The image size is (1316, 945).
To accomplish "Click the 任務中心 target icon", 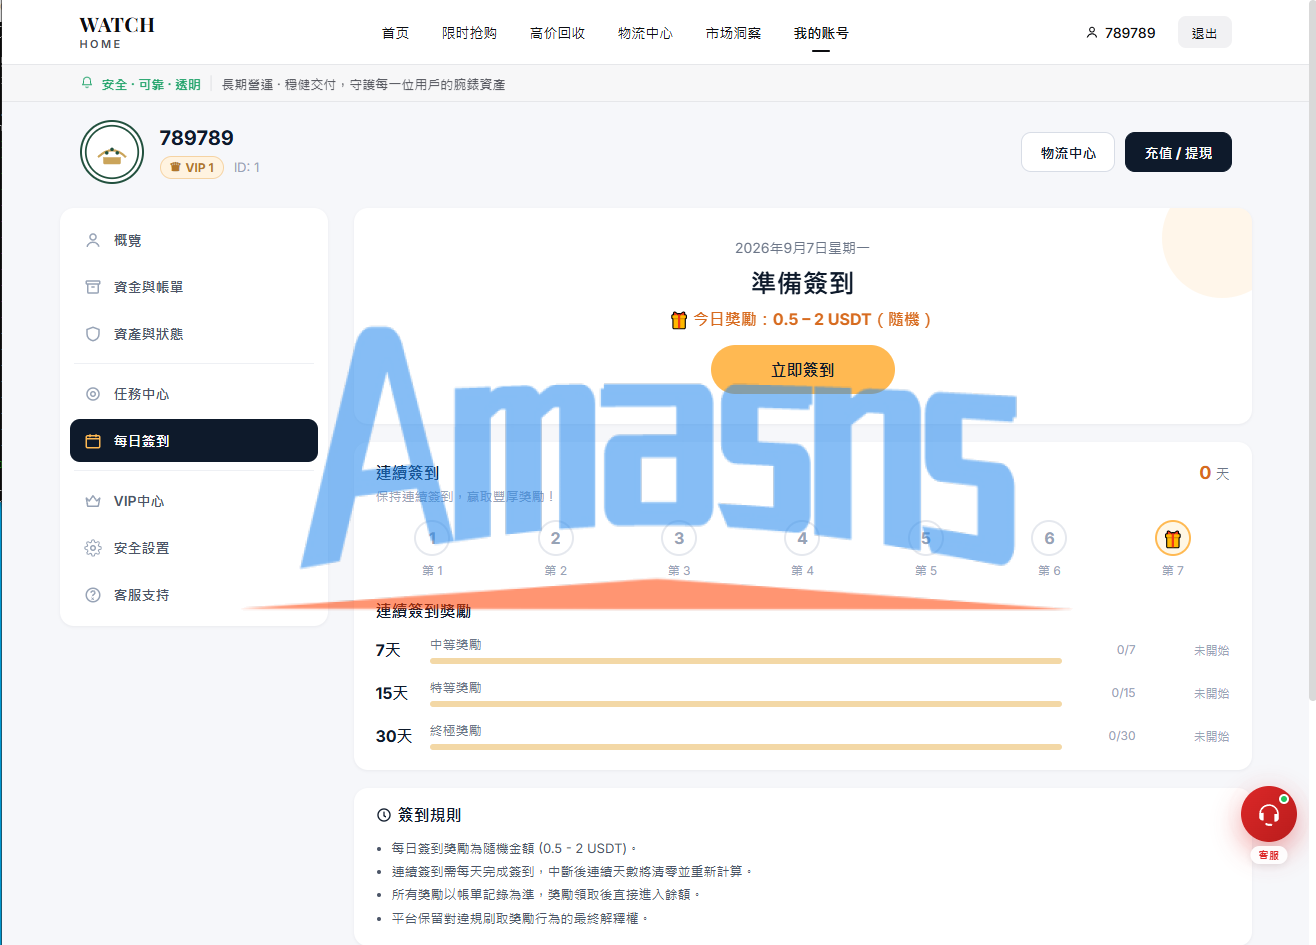I will [93, 394].
